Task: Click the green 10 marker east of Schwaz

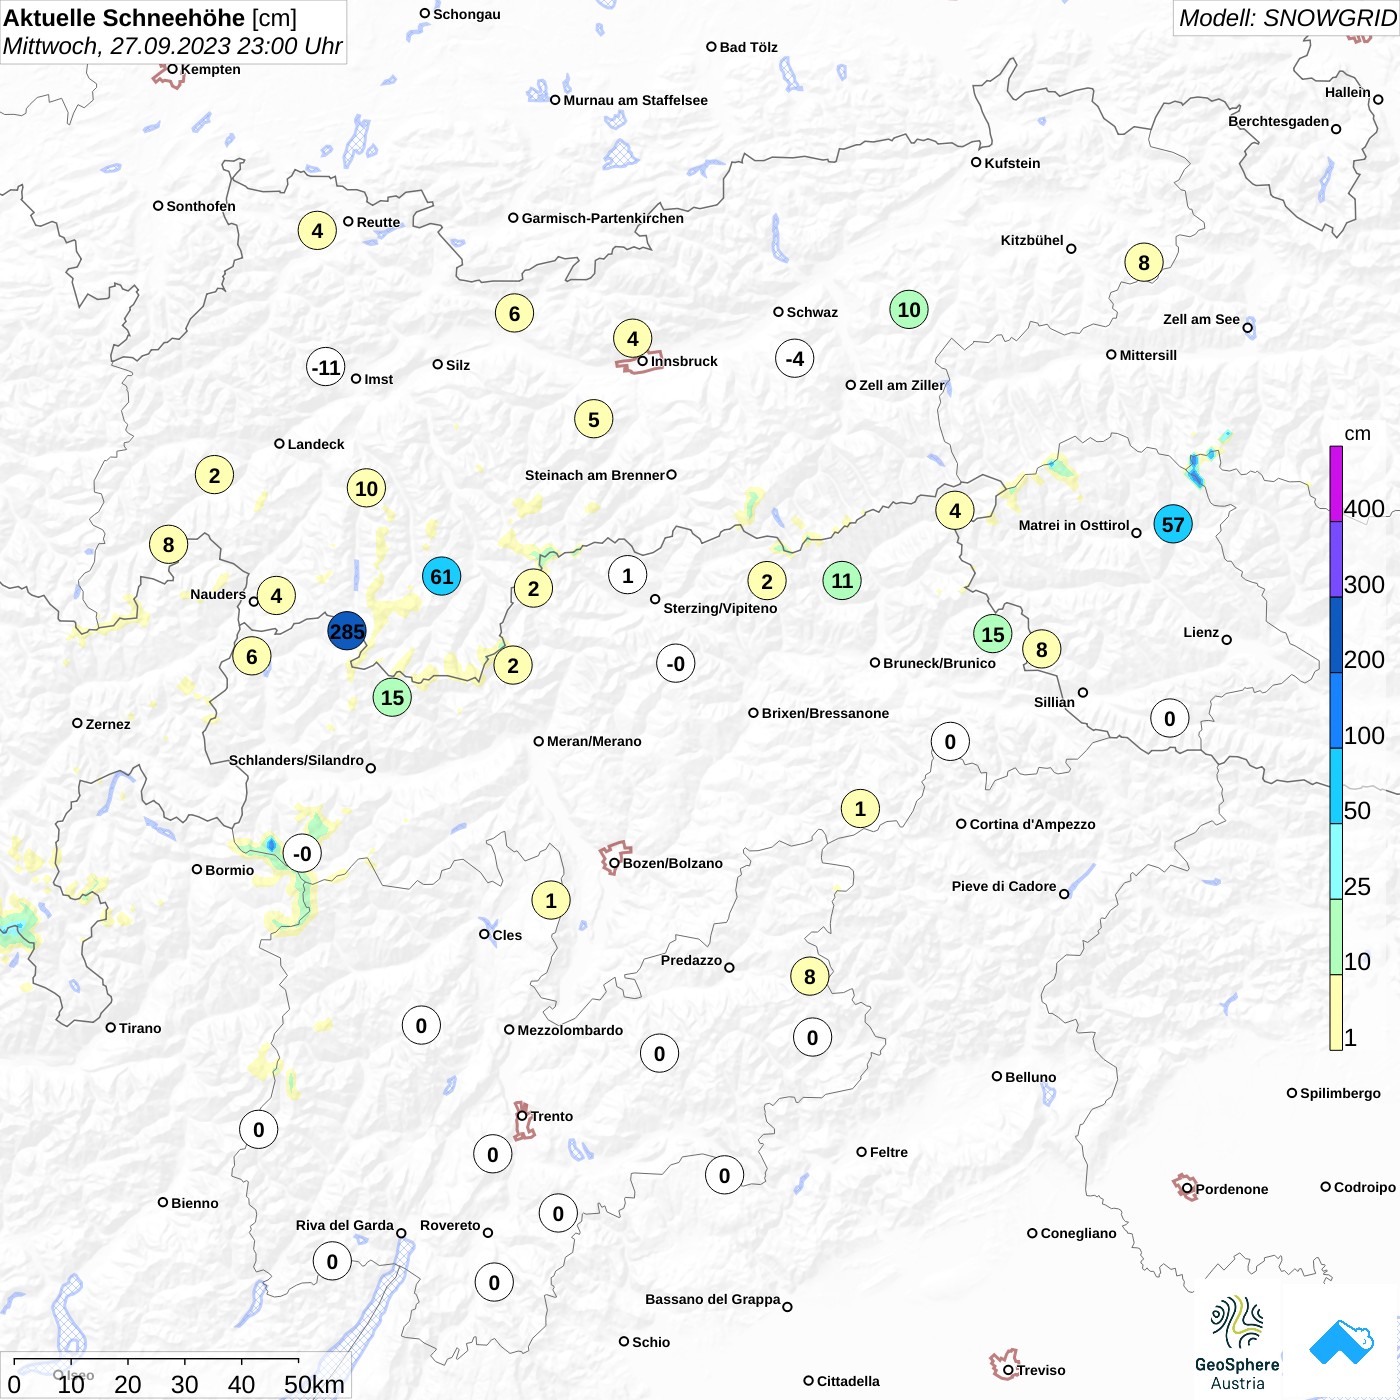Action: pos(909,309)
